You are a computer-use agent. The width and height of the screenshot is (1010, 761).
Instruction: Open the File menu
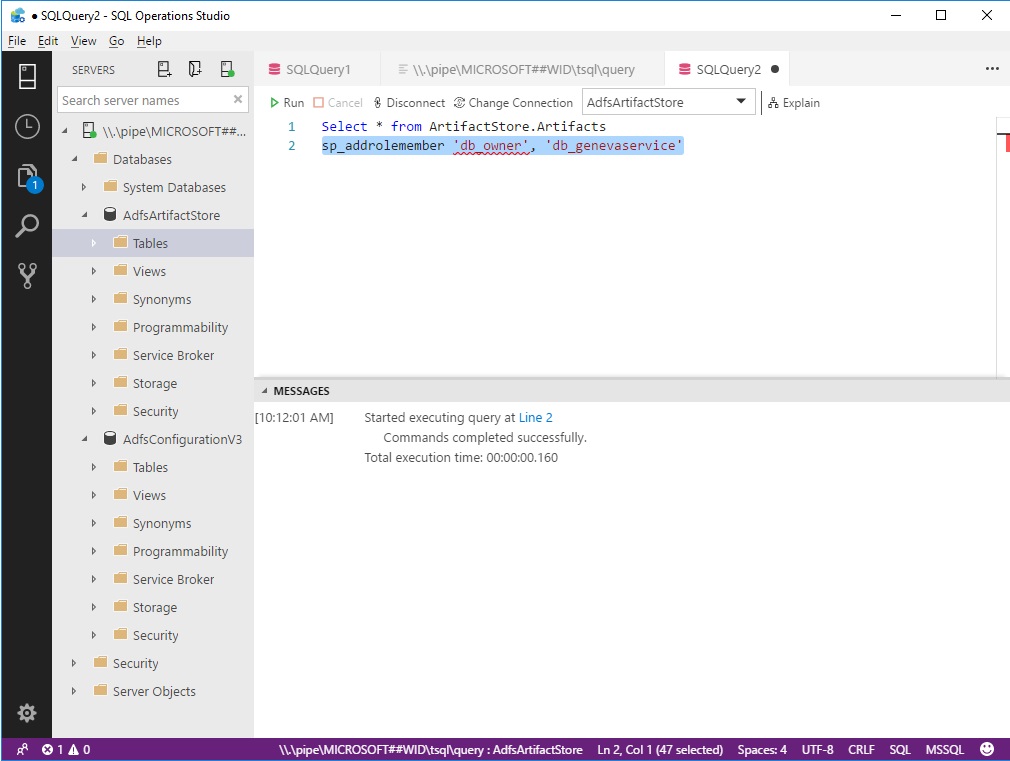[x=17, y=41]
